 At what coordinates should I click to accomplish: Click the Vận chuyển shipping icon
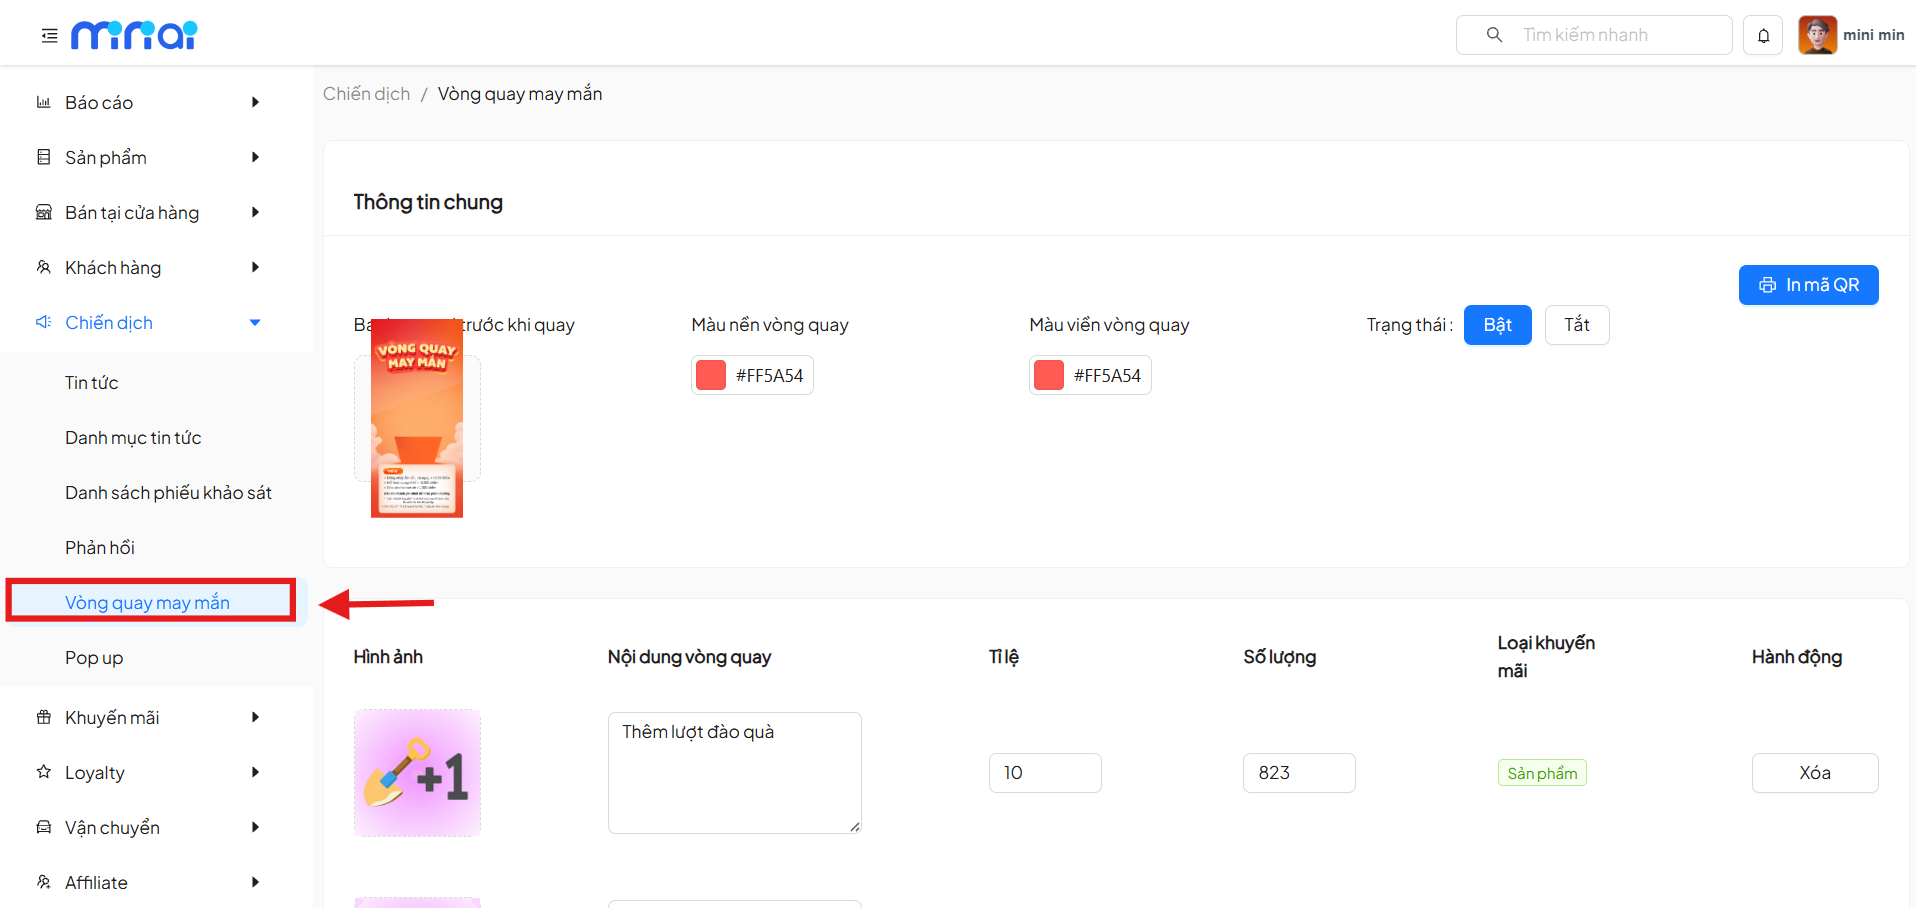[43, 827]
